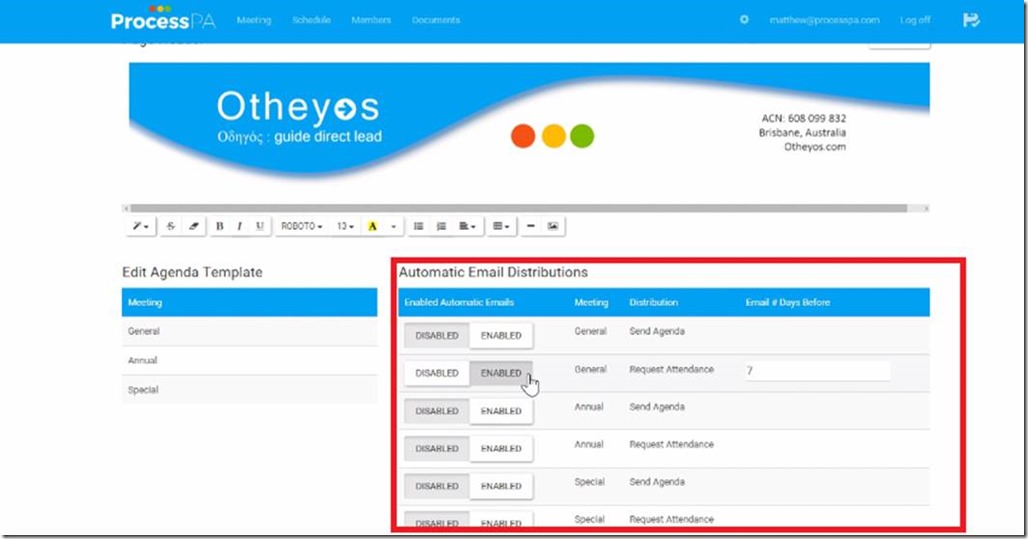Click the strikethrough formatting icon
Viewport: 1028px width, 539px height.
(x=170, y=227)
